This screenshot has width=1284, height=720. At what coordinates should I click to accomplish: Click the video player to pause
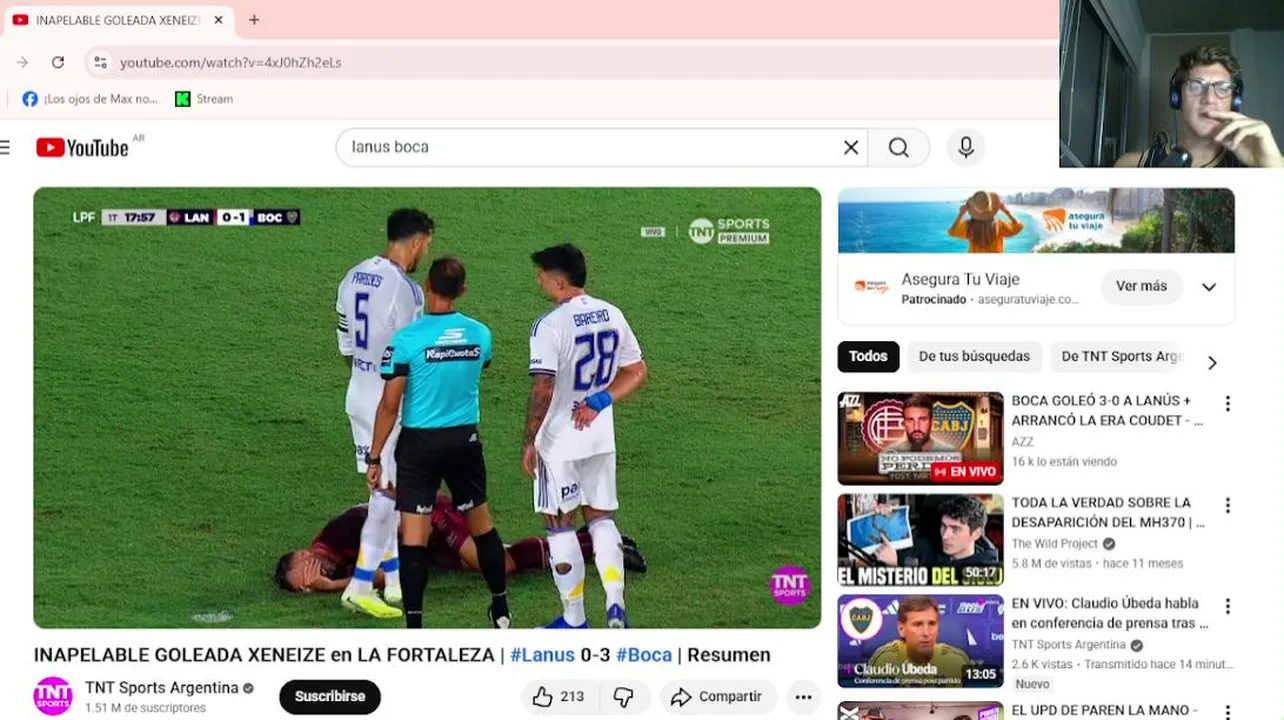click(x=427, y=407)
